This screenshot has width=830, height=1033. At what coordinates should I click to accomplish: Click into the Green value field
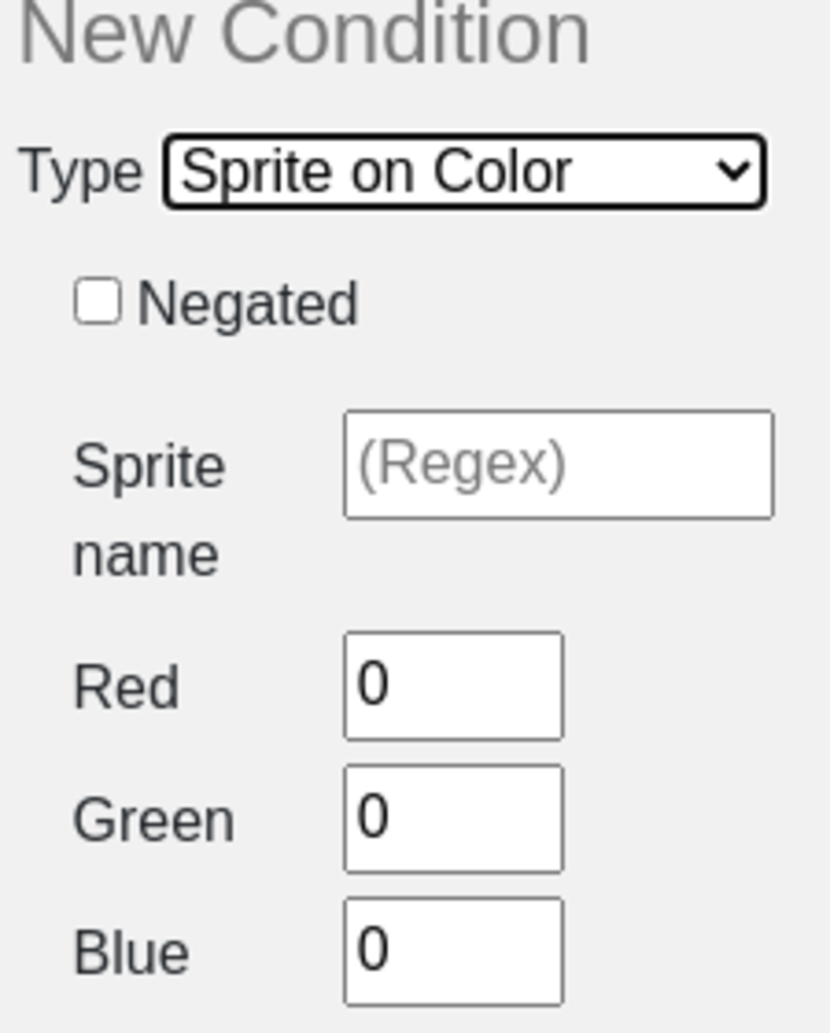pos(453,819)
